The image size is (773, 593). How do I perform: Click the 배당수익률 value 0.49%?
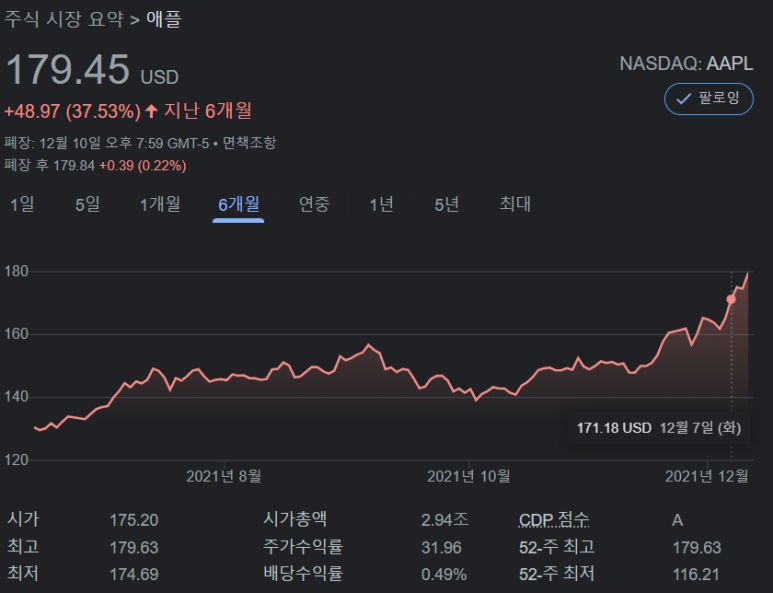coord(444,574)
